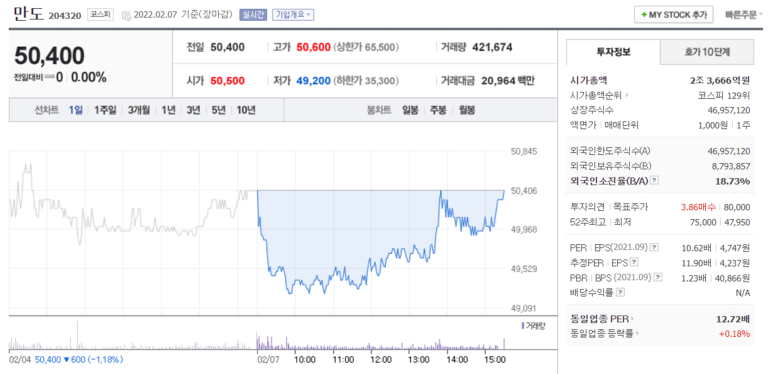The width and height of the screenshot is (773, 374).
Task: Add stock with MY STOCK 추가 button
Action: tap(673, 15)
